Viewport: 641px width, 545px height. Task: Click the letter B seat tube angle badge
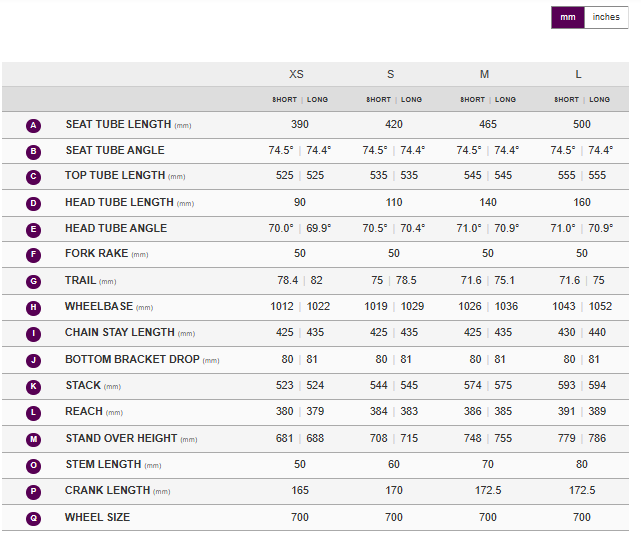tap(34, 151)
